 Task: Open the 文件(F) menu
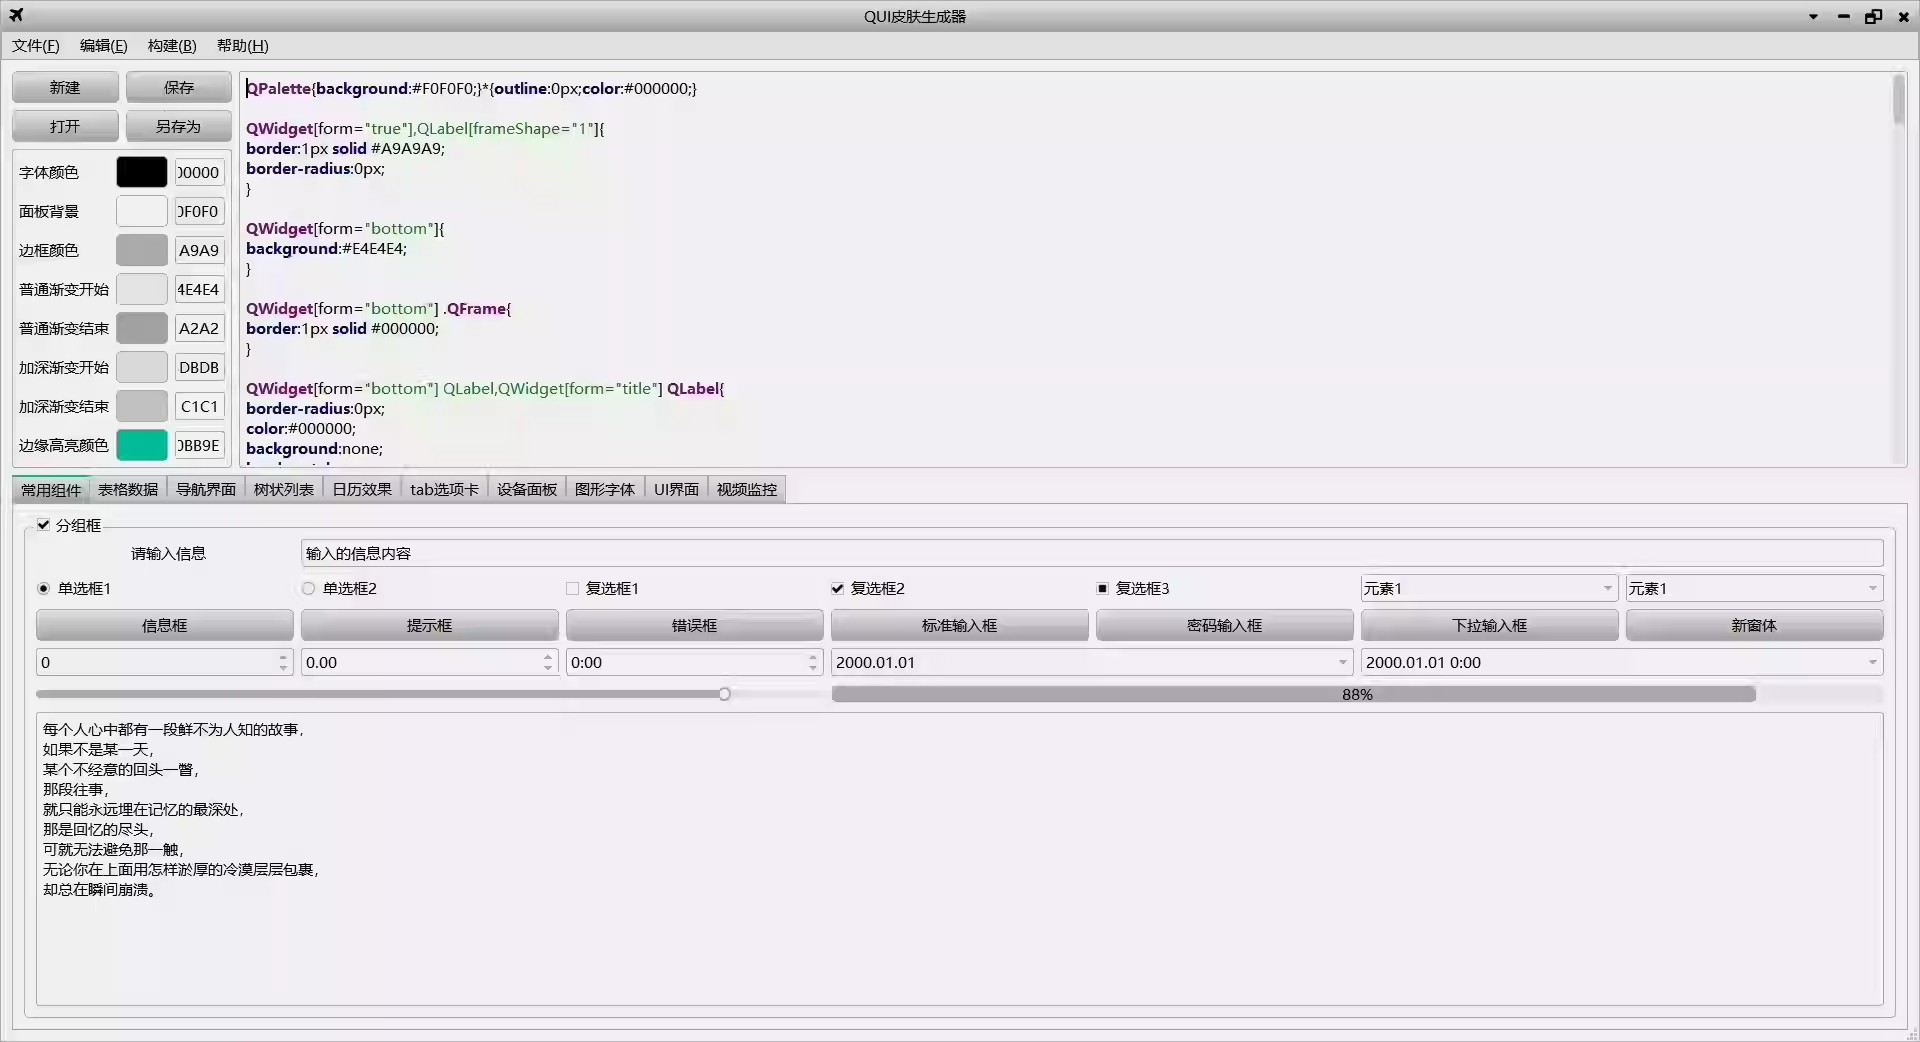pyautogui.click(x=36, y=46)
